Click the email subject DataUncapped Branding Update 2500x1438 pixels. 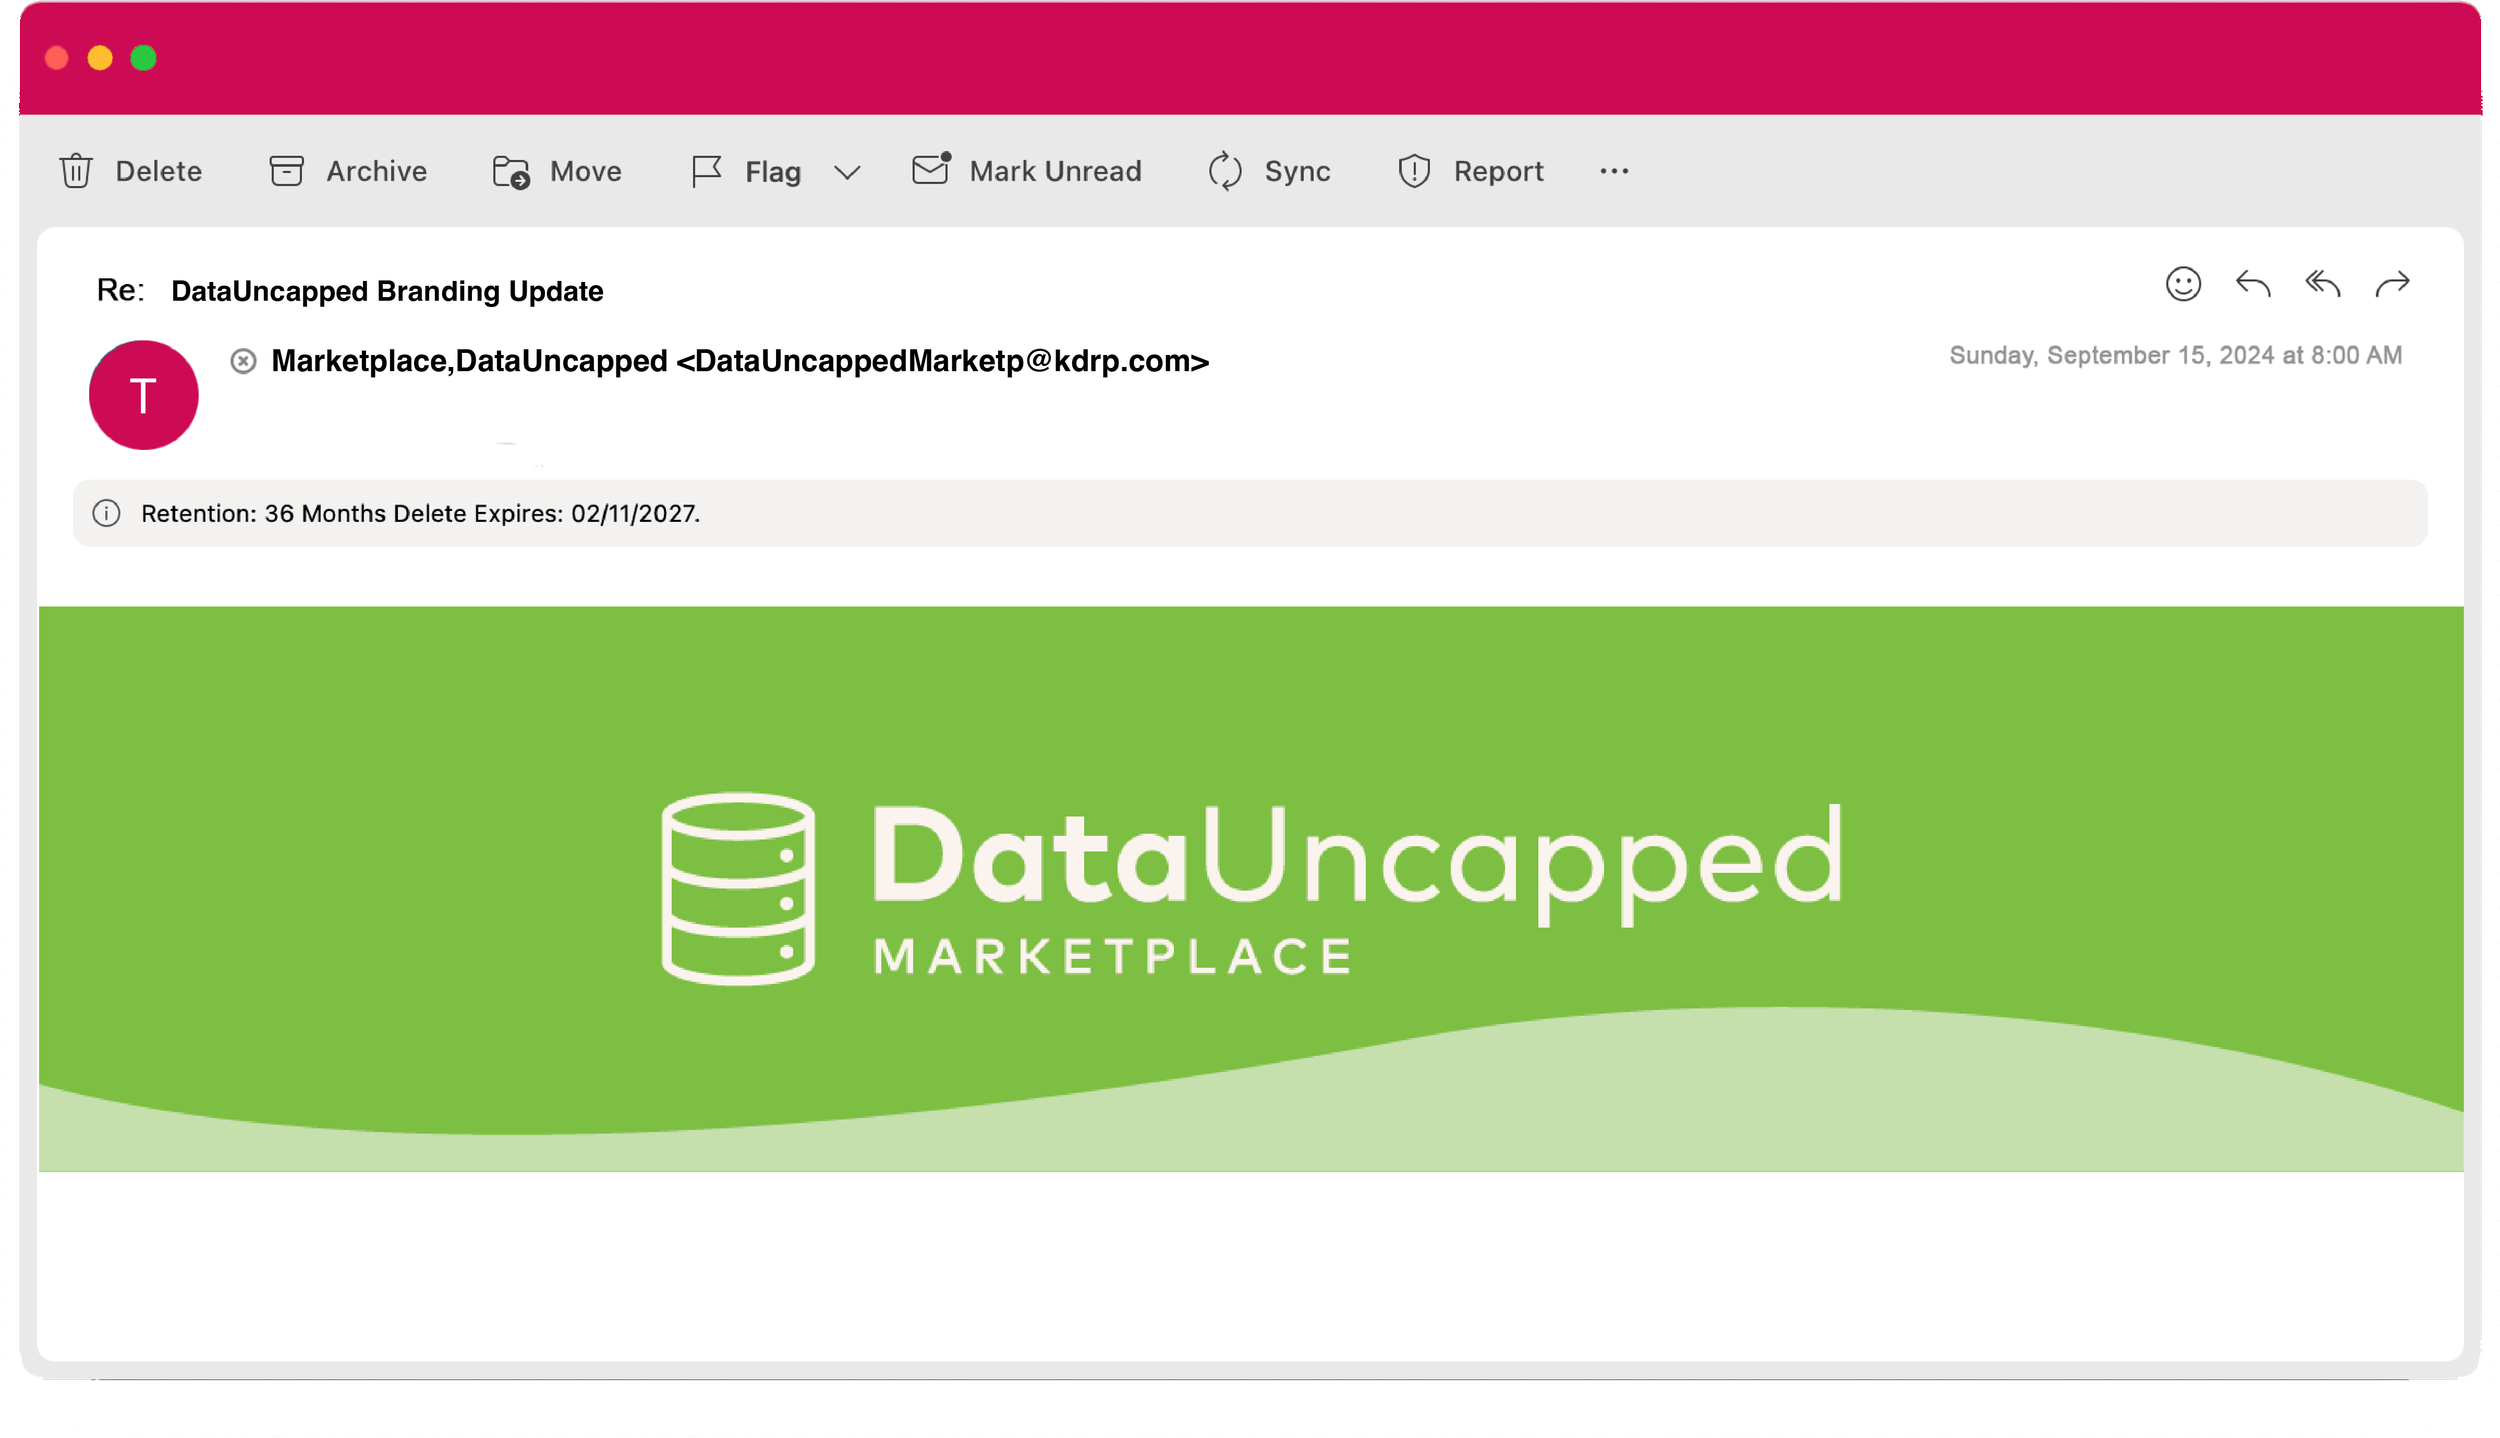point(387,291)
